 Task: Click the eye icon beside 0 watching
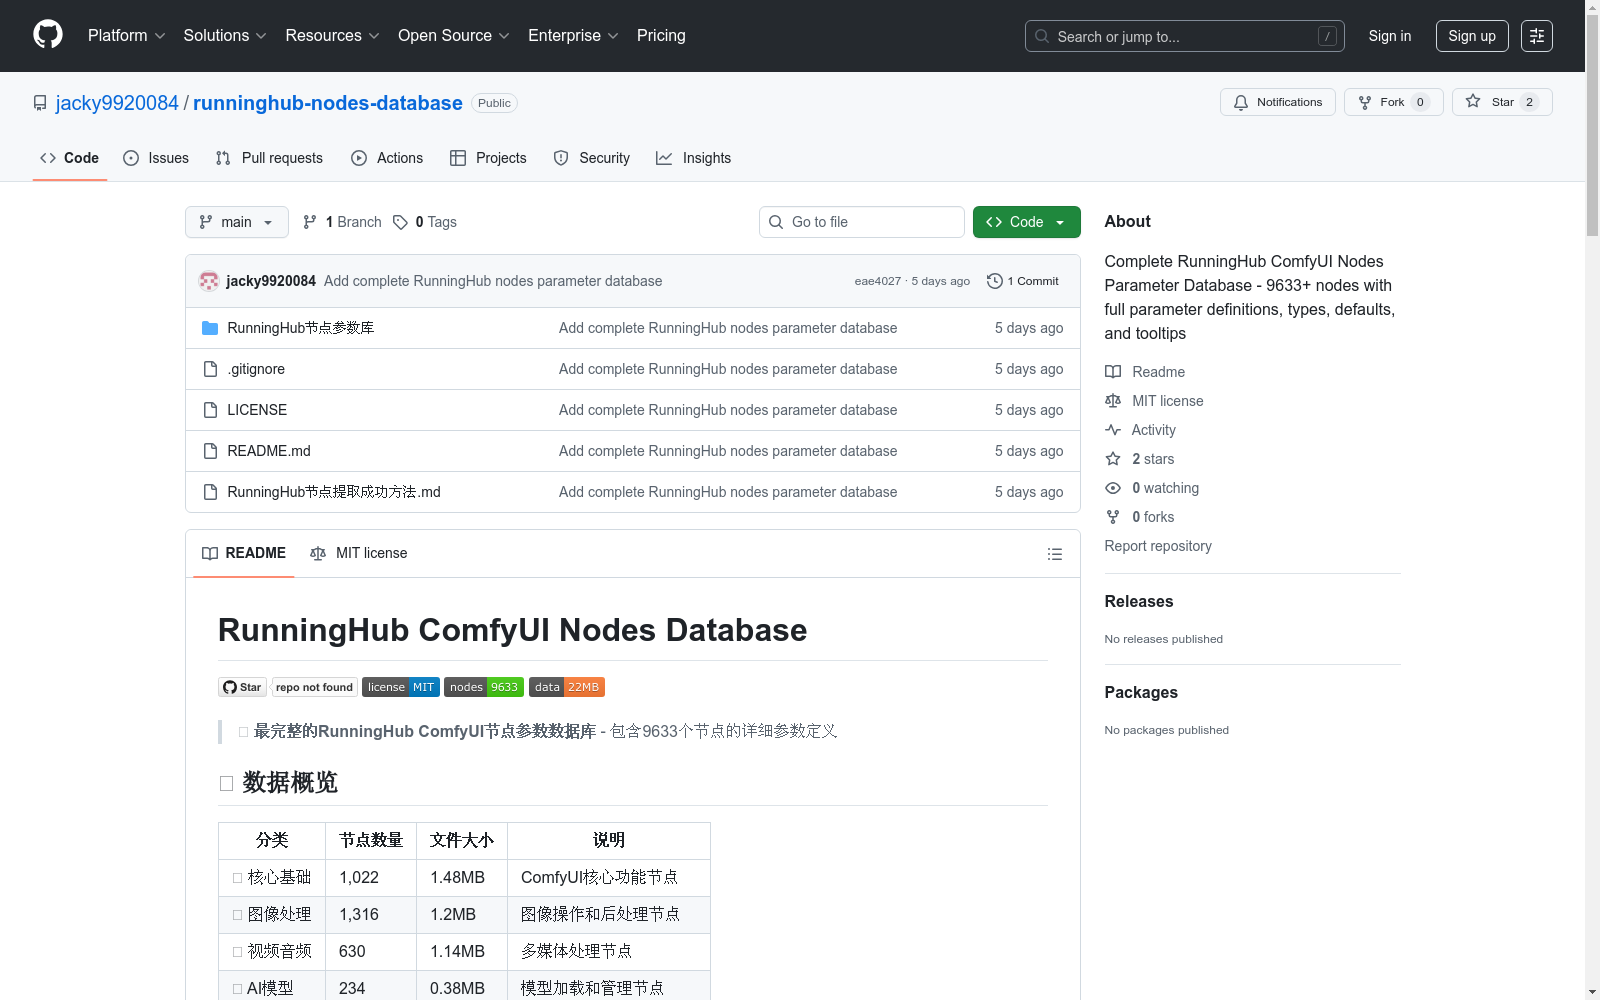(1113, 488)
